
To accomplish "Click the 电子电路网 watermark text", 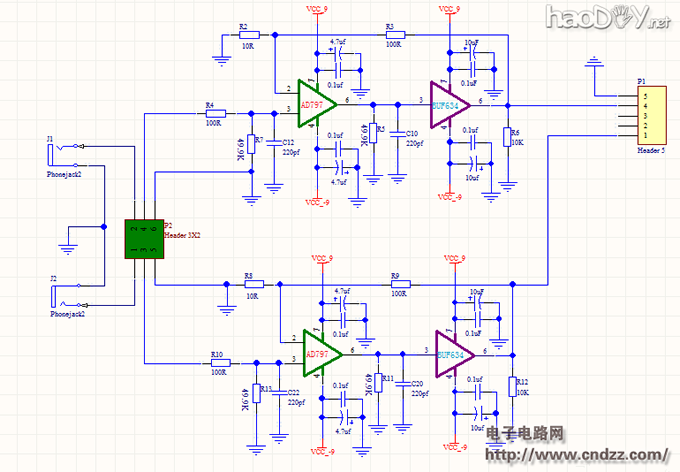I will pyautogui.click(x=526, y=434).
